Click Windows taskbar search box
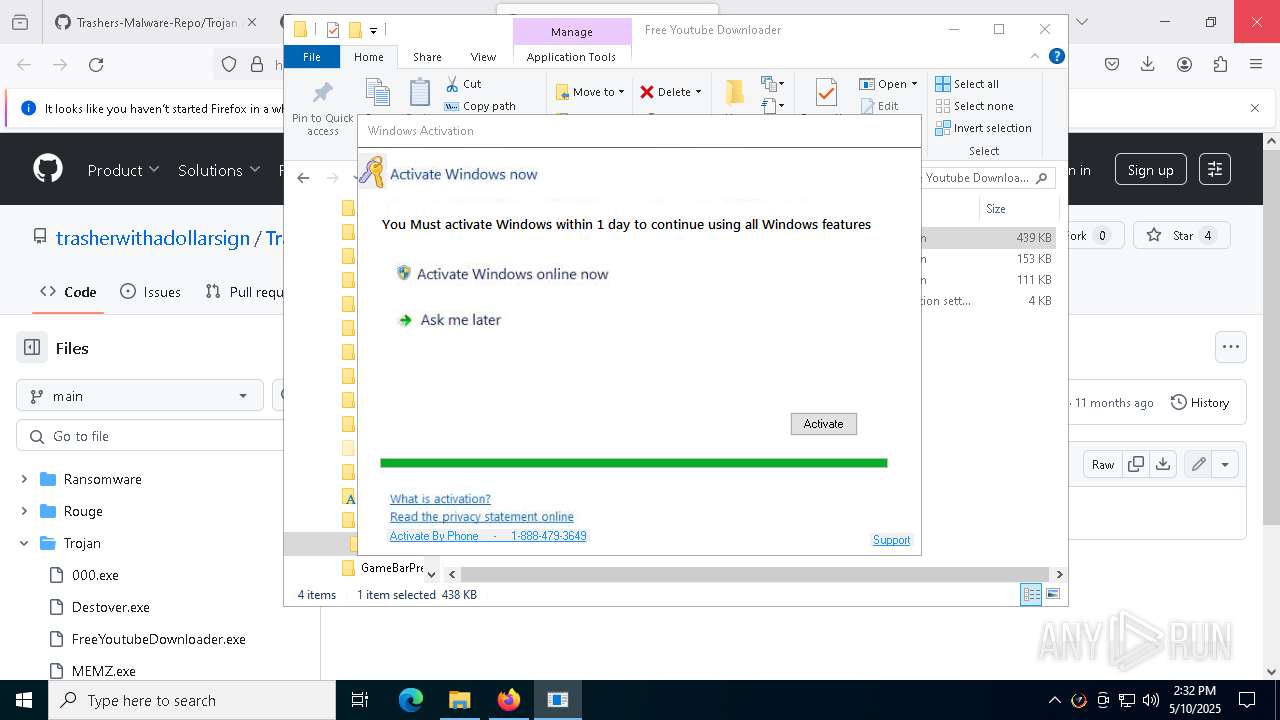This screenshot has width=1280, height=720. pyautogui.click(x=192, y=700)
